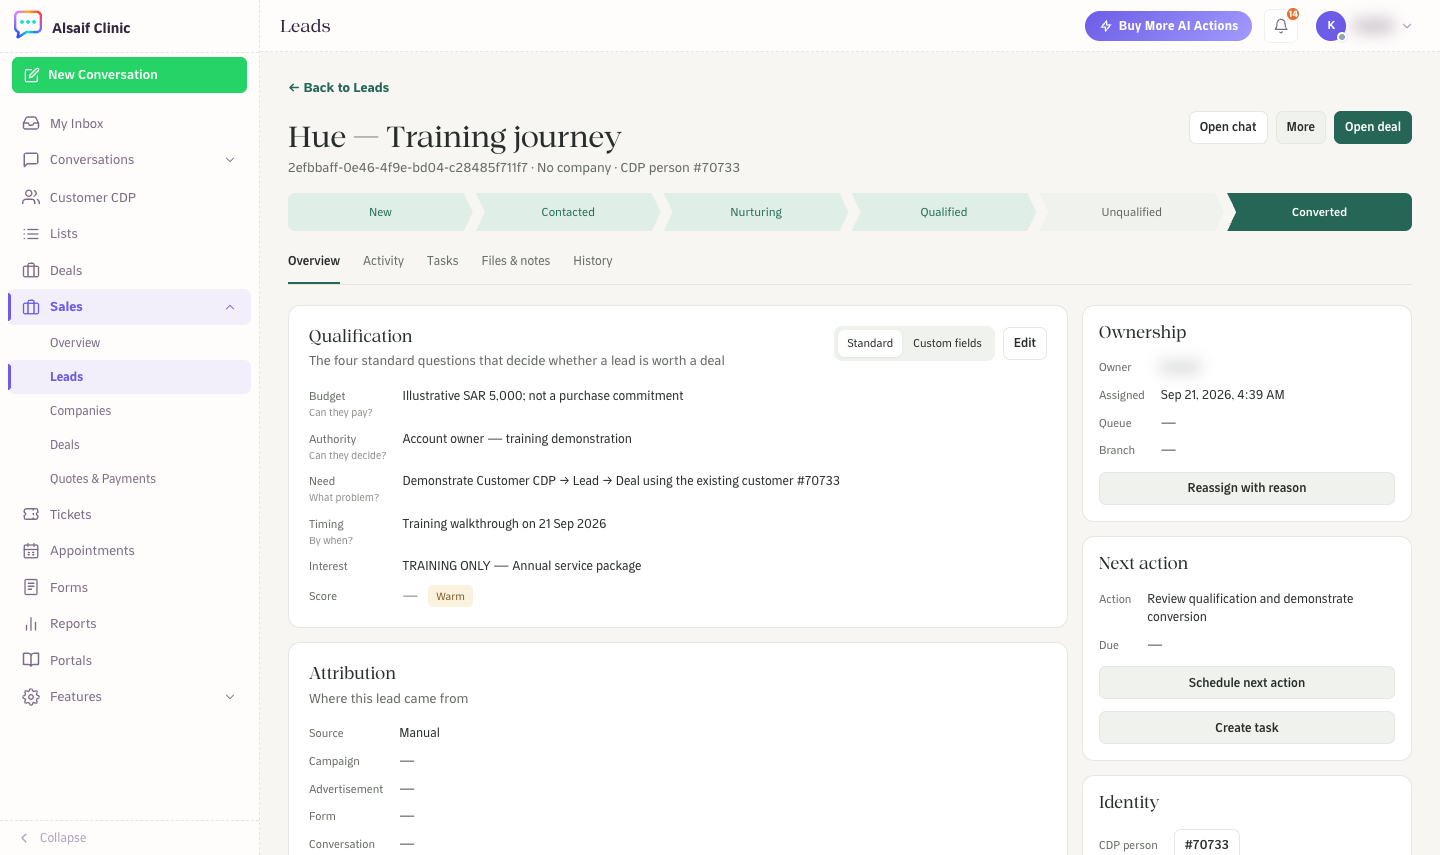Viewport: 1440px width, 855px height.
Task: Click the New Conversation button
Action: tap(129, 75)
